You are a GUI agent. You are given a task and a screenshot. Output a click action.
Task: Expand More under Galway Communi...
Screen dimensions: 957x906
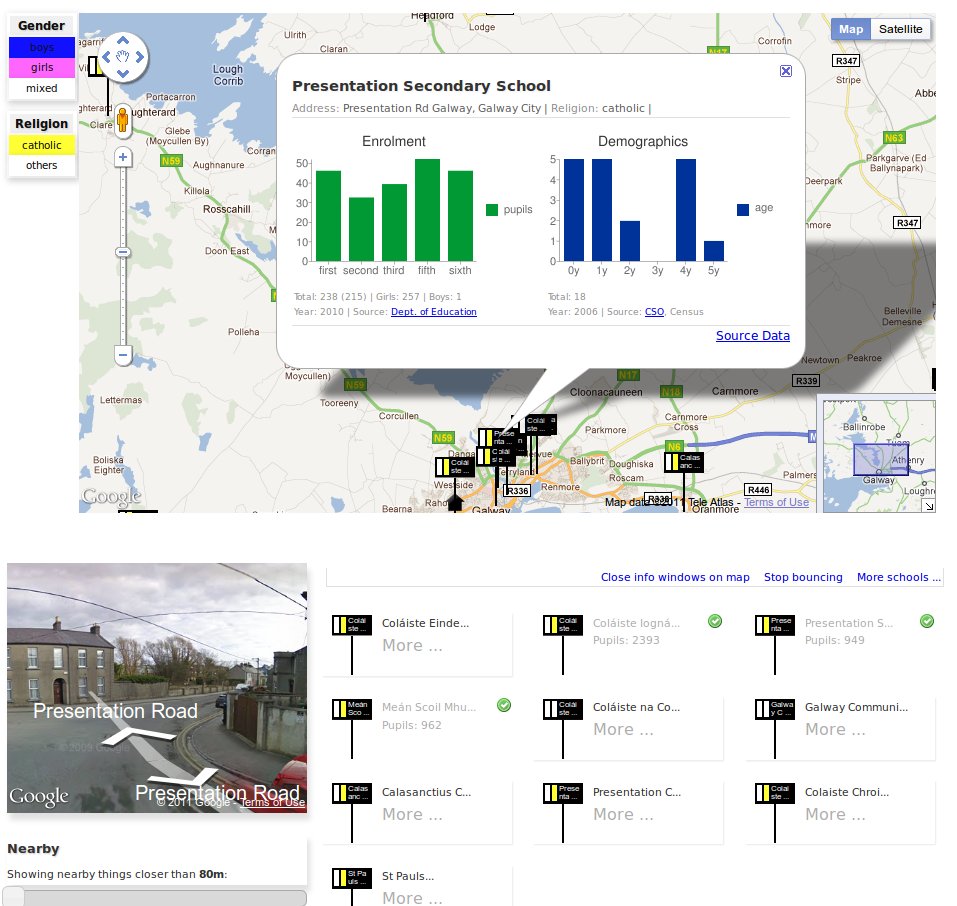pos(835,730)
